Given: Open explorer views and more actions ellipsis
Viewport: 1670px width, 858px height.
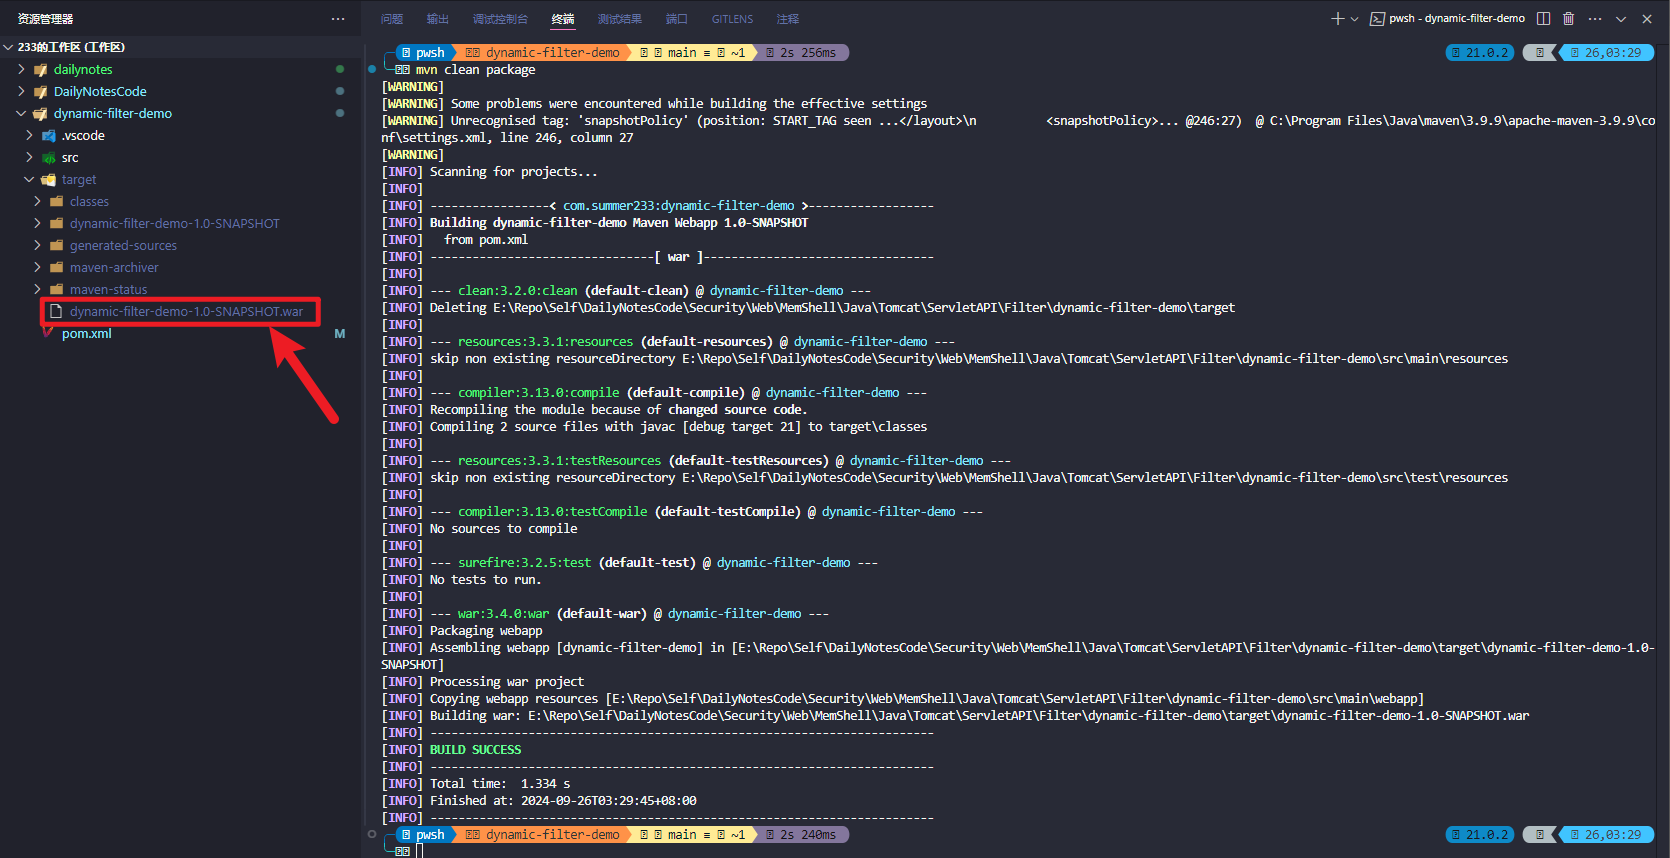Looking at the screenshot, I should pyautogui.click(x=338, y=19).
